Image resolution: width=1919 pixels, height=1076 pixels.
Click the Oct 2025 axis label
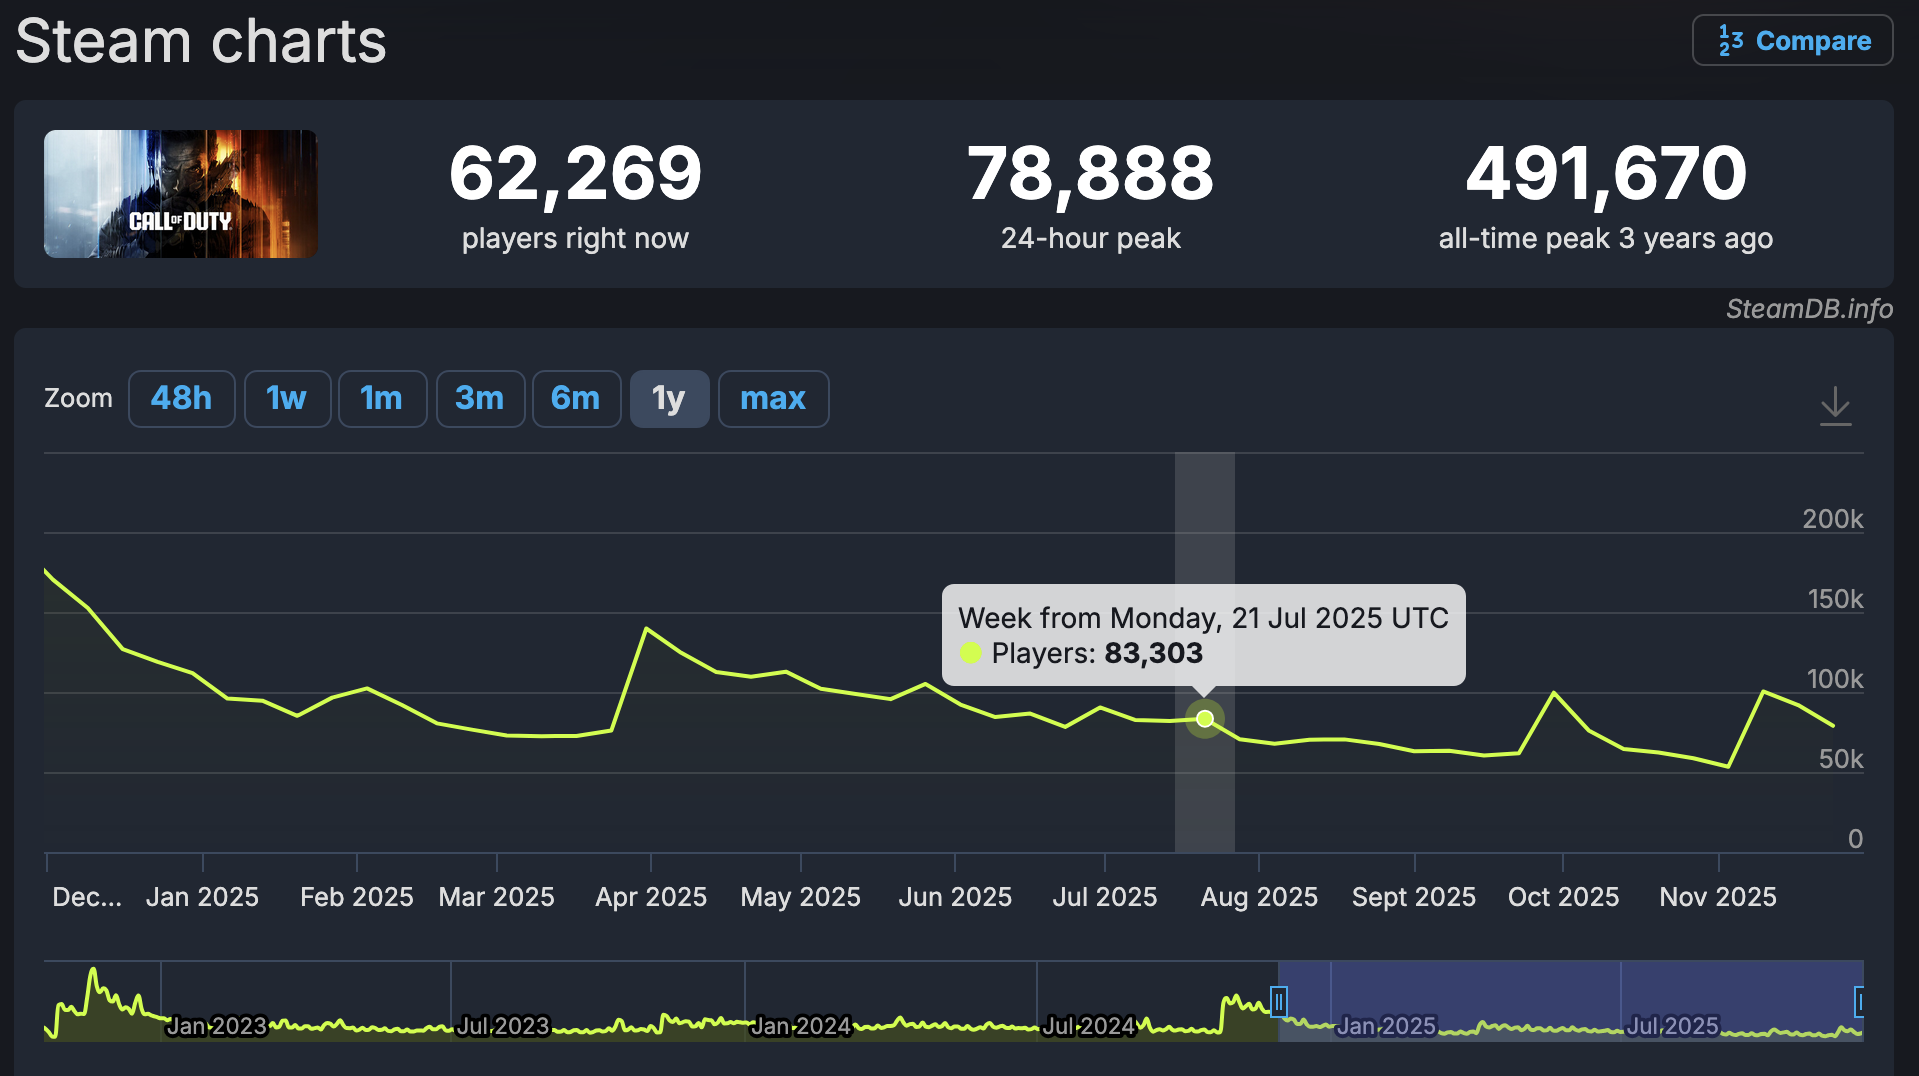1563,897
